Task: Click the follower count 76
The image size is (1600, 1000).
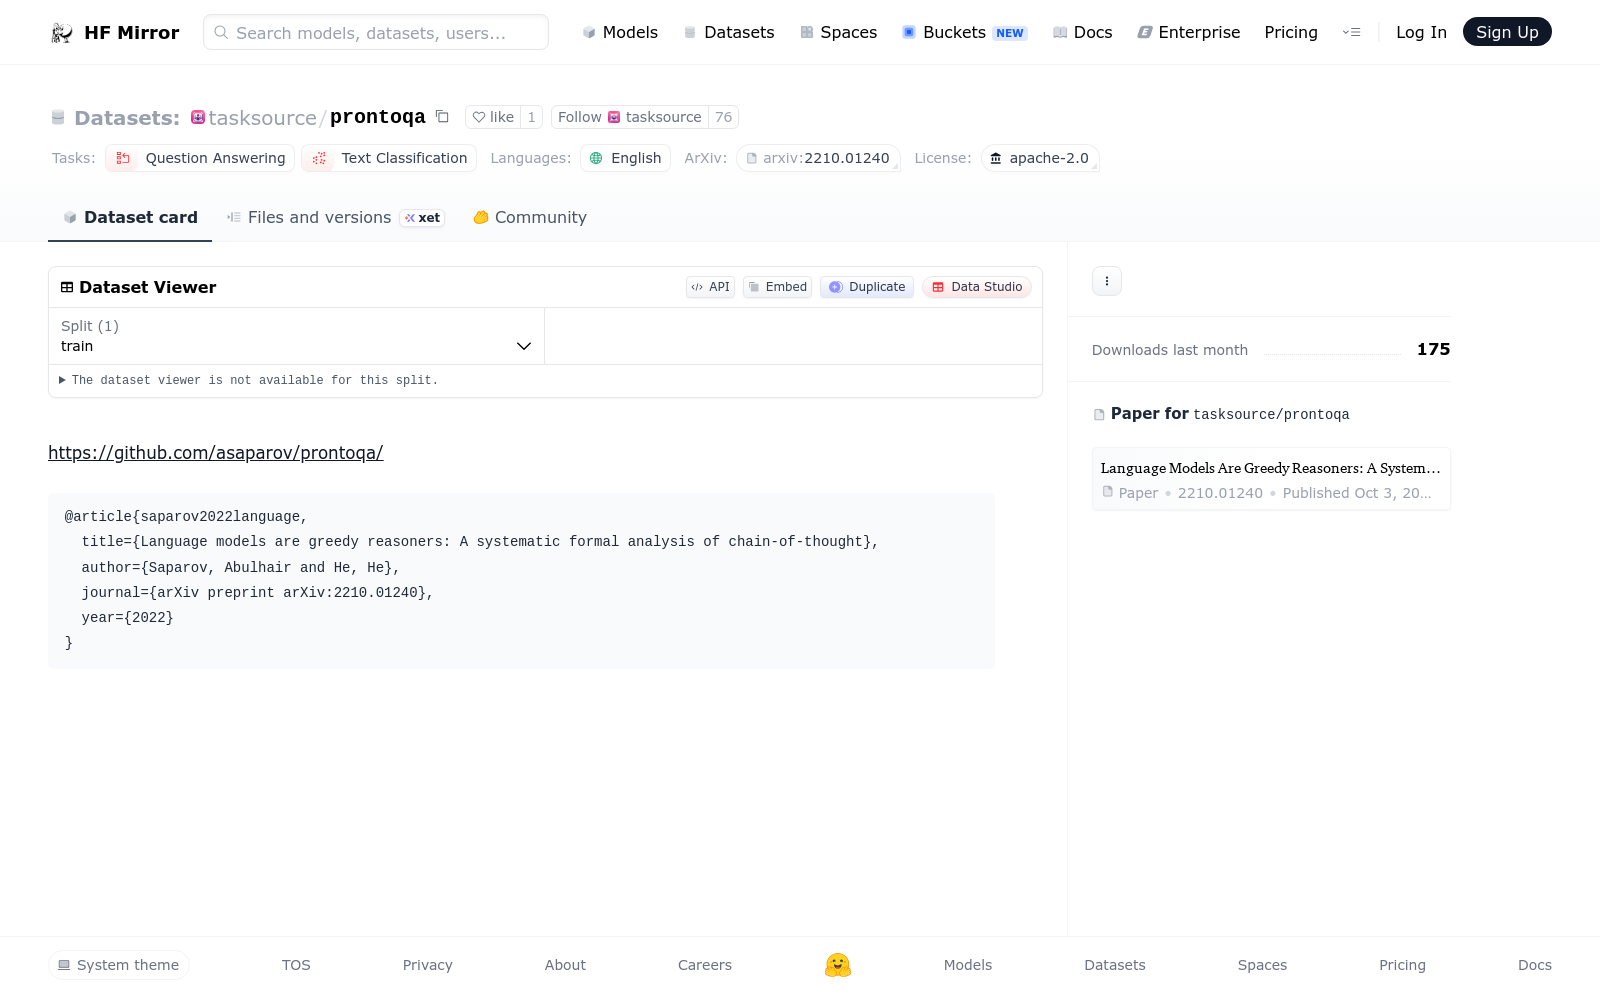Action: coord(724,117)
